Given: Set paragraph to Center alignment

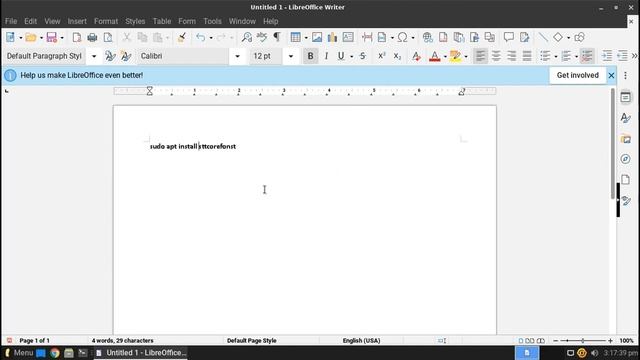Looking at the screenshot, I should 496,56.
